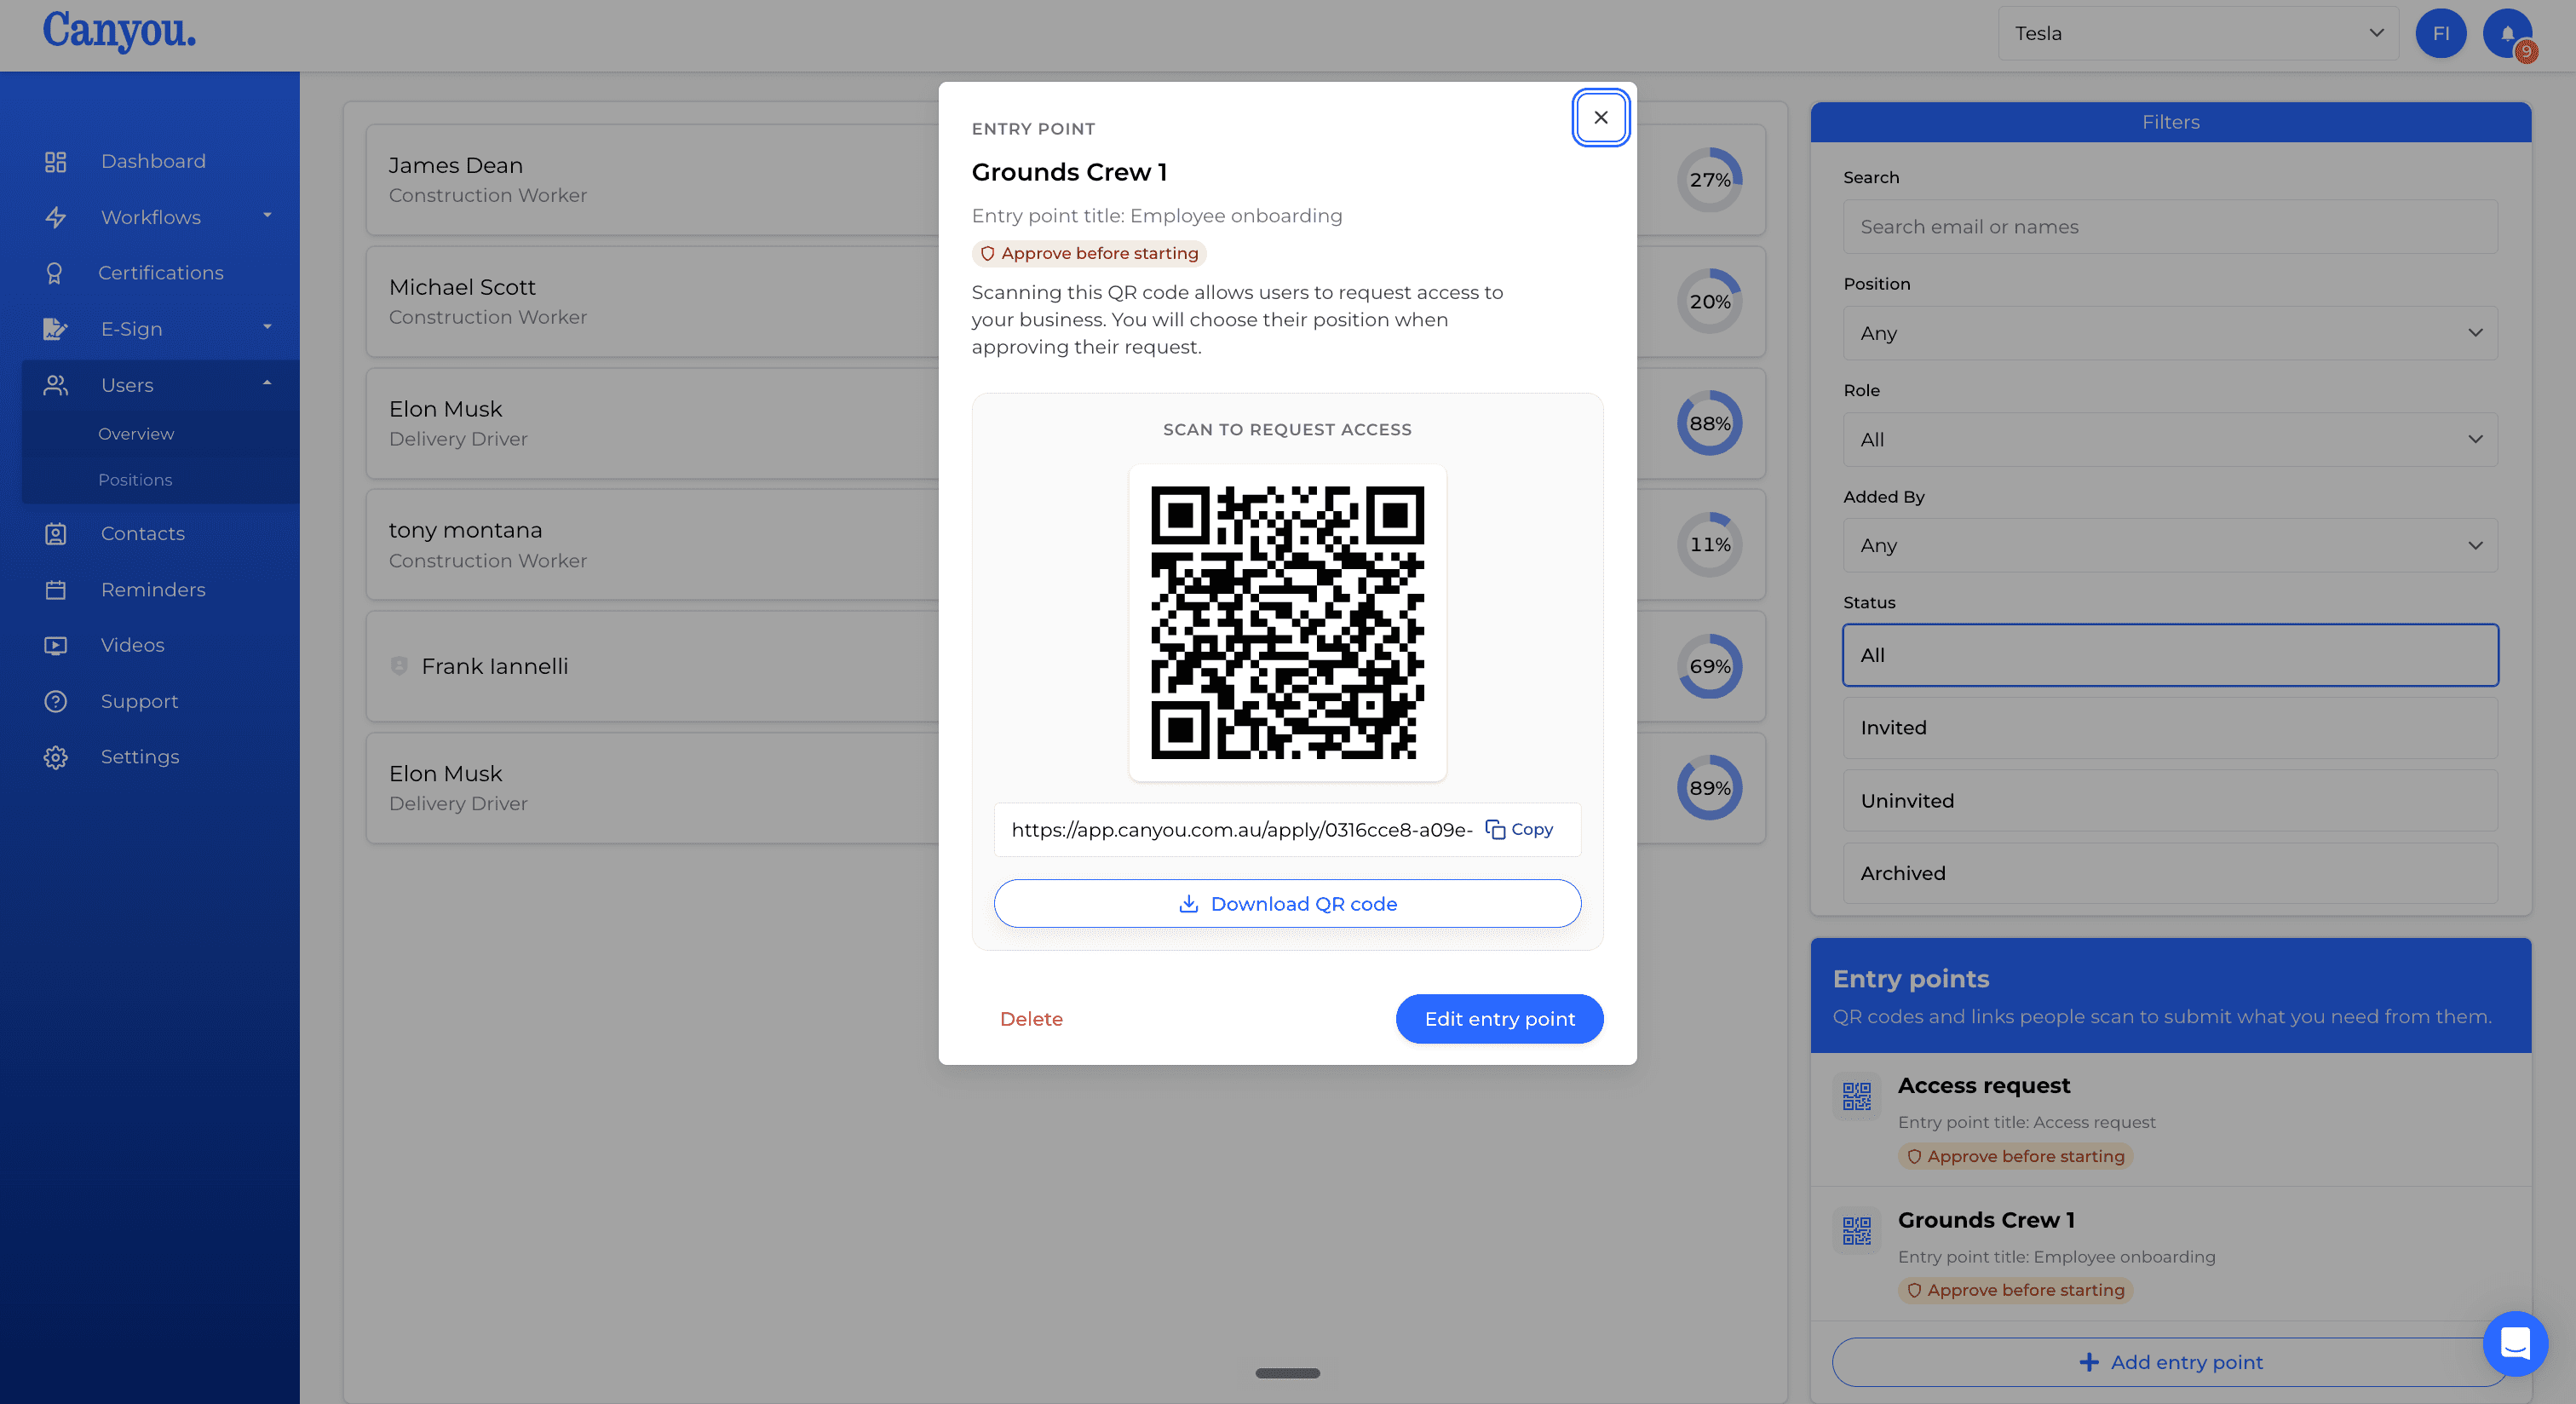Click the Access request QR icon
This screenshot has height=1404, width=2576.
(1856, 1096)
